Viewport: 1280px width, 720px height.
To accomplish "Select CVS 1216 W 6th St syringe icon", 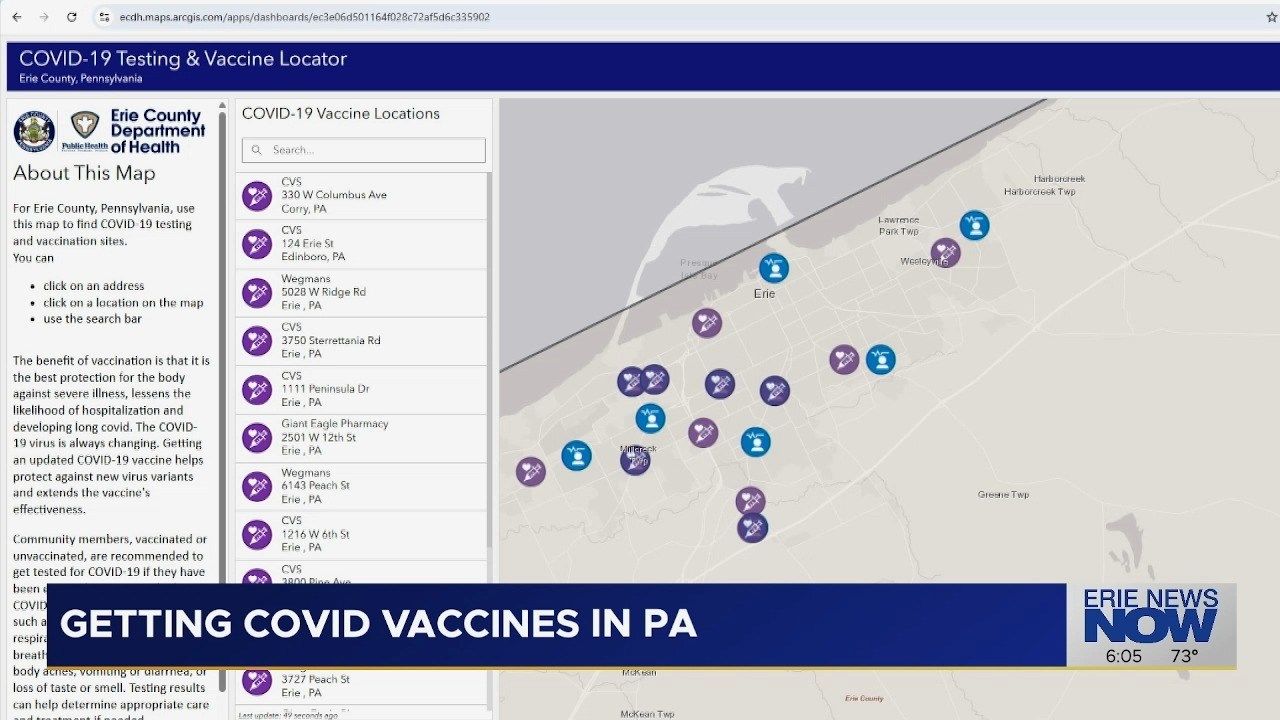I will coord(257,535).
